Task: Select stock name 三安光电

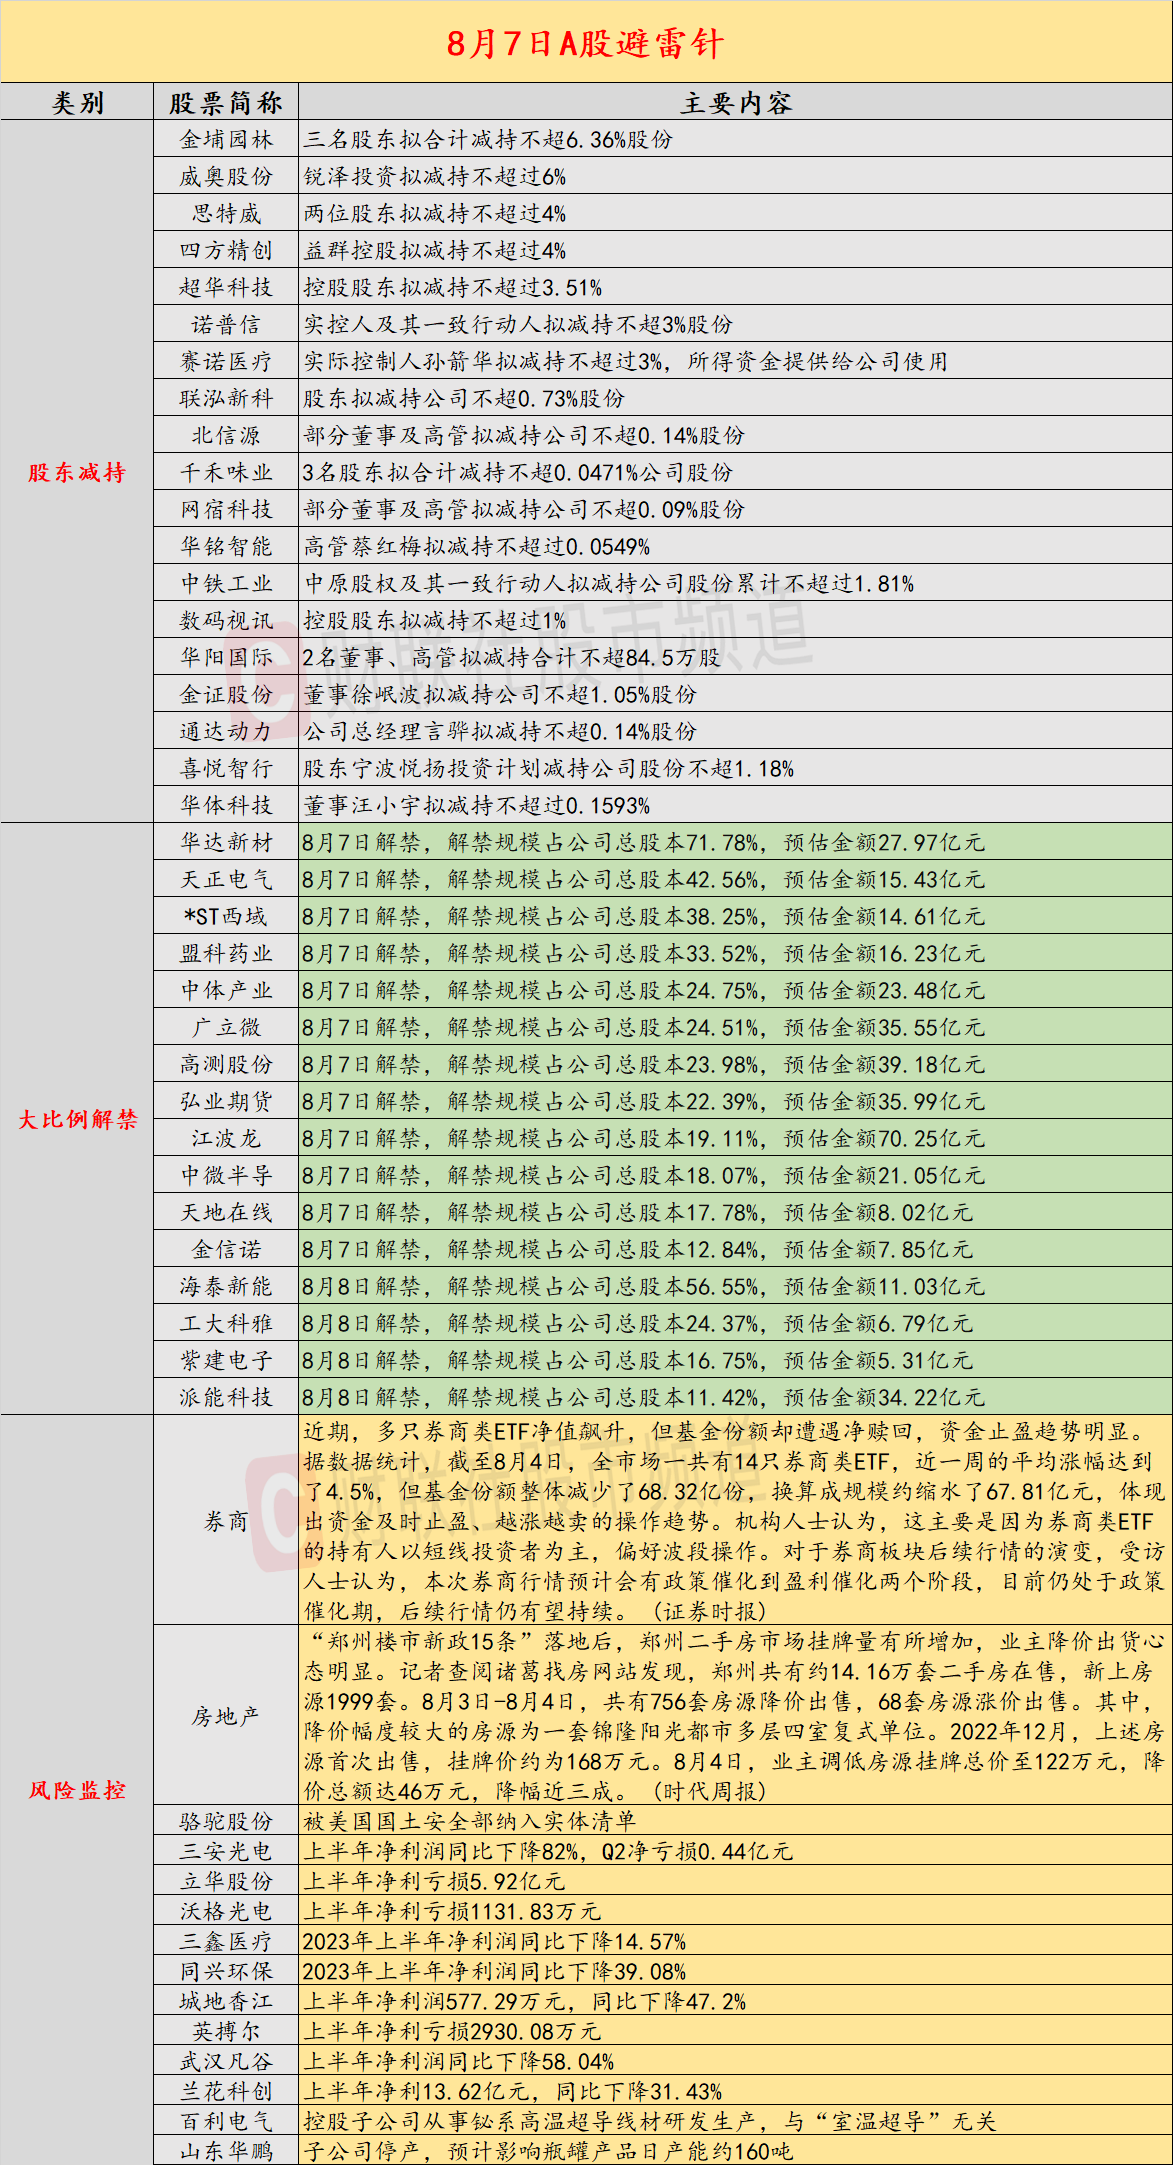Action: click(x=226, y=1851)
